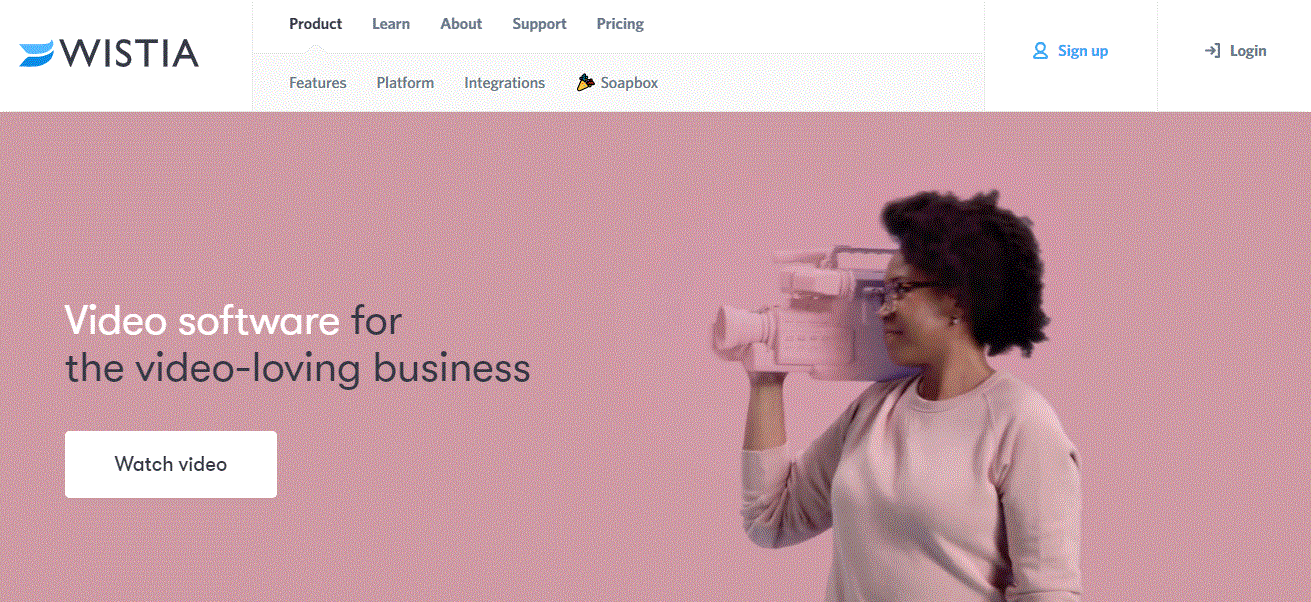Open the Pricing page

pos(620,24)
